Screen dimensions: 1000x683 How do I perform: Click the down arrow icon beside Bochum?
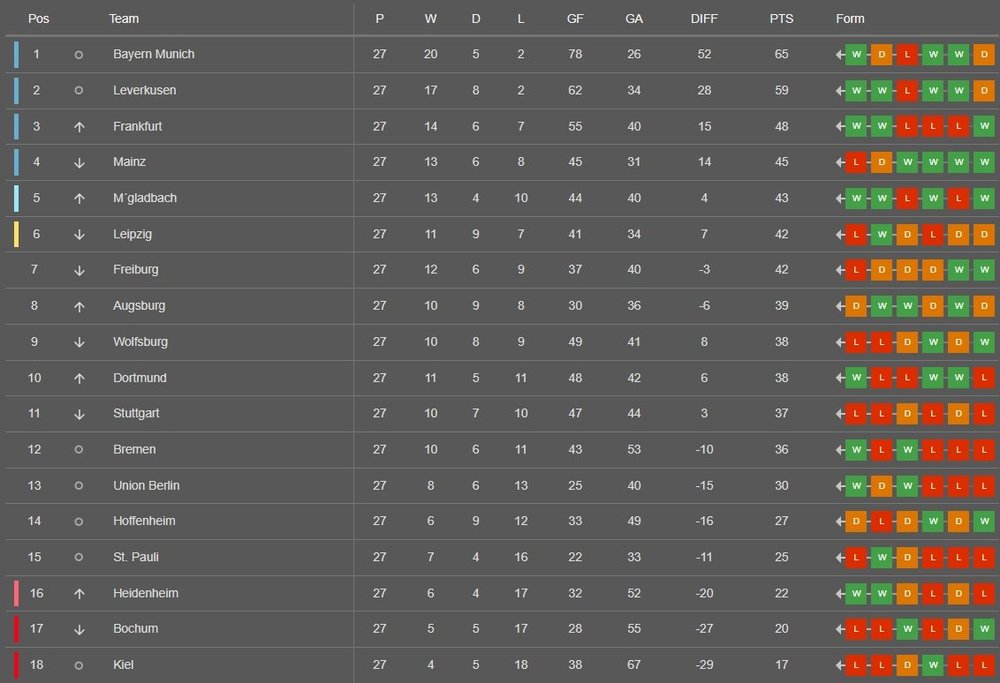79,629
